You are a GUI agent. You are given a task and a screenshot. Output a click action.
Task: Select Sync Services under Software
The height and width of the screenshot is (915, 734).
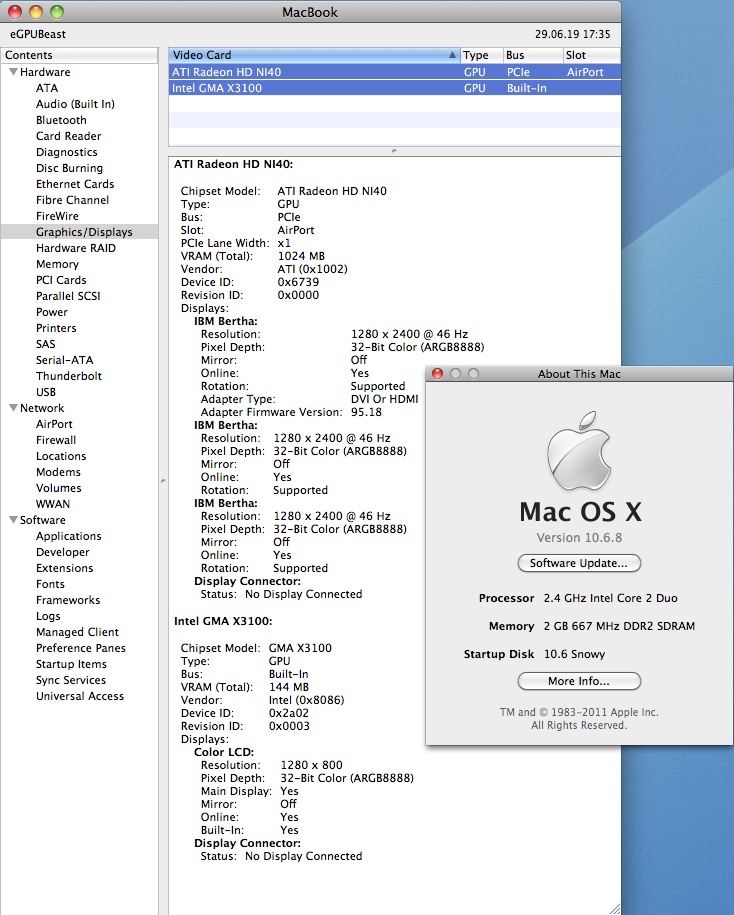pos(71,680)
